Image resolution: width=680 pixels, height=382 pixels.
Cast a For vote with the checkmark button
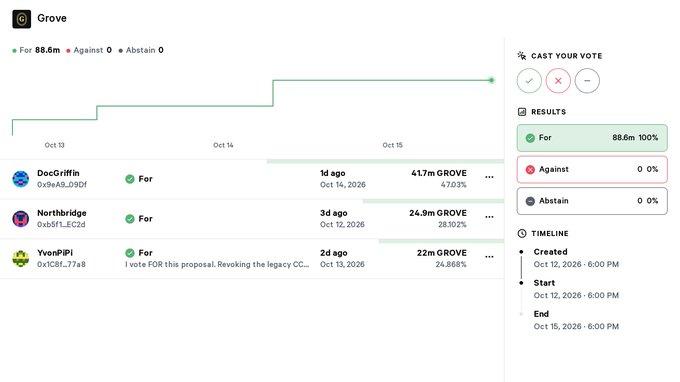529,81
